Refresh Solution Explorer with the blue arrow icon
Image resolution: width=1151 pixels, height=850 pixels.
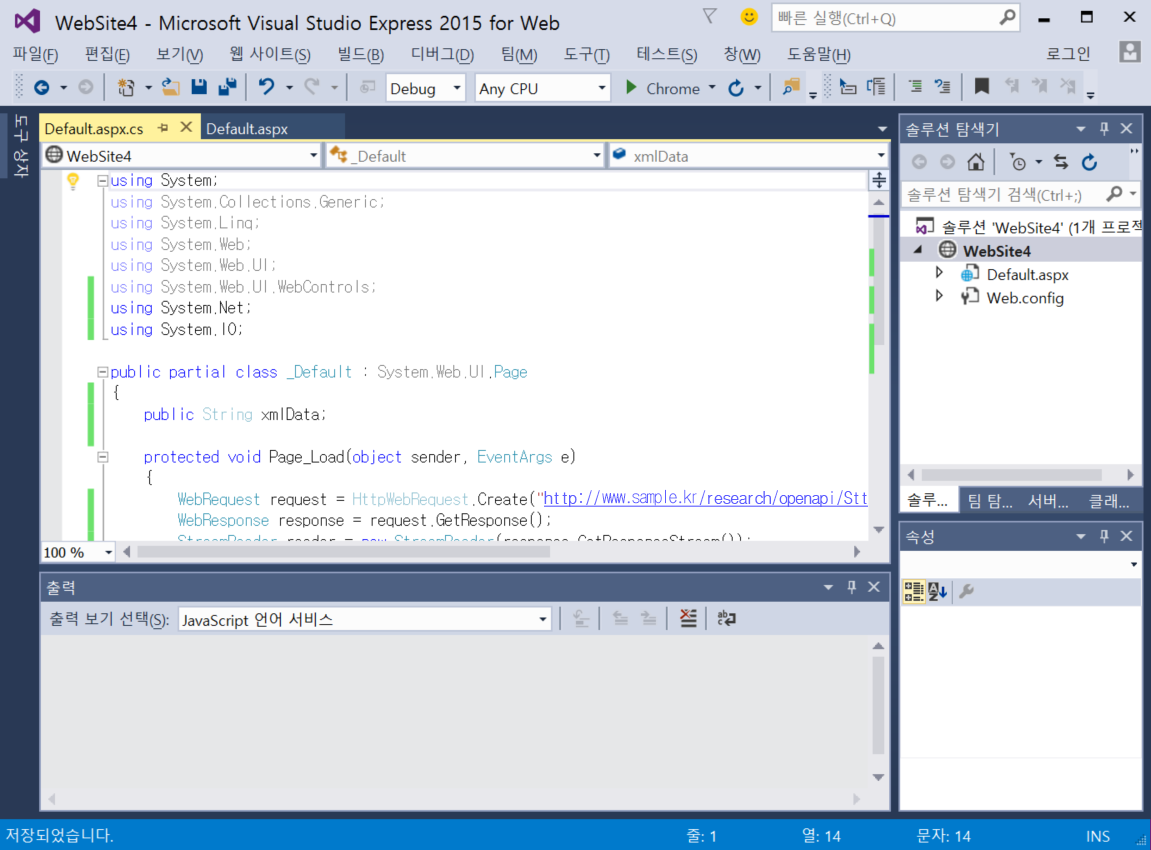pos(1090,162)
